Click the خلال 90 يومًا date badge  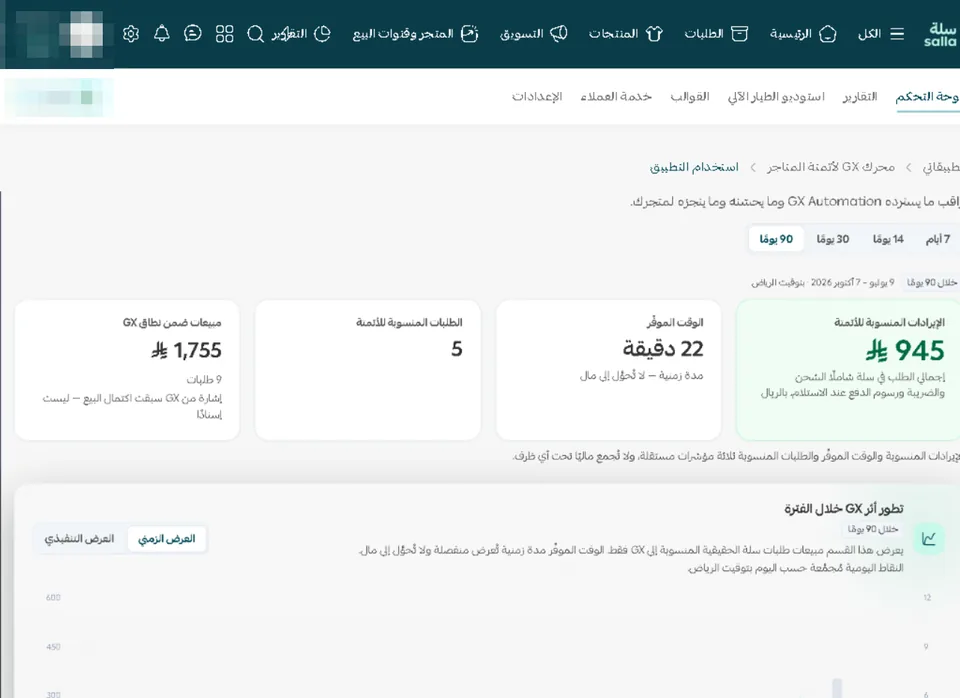pos(932,282)
